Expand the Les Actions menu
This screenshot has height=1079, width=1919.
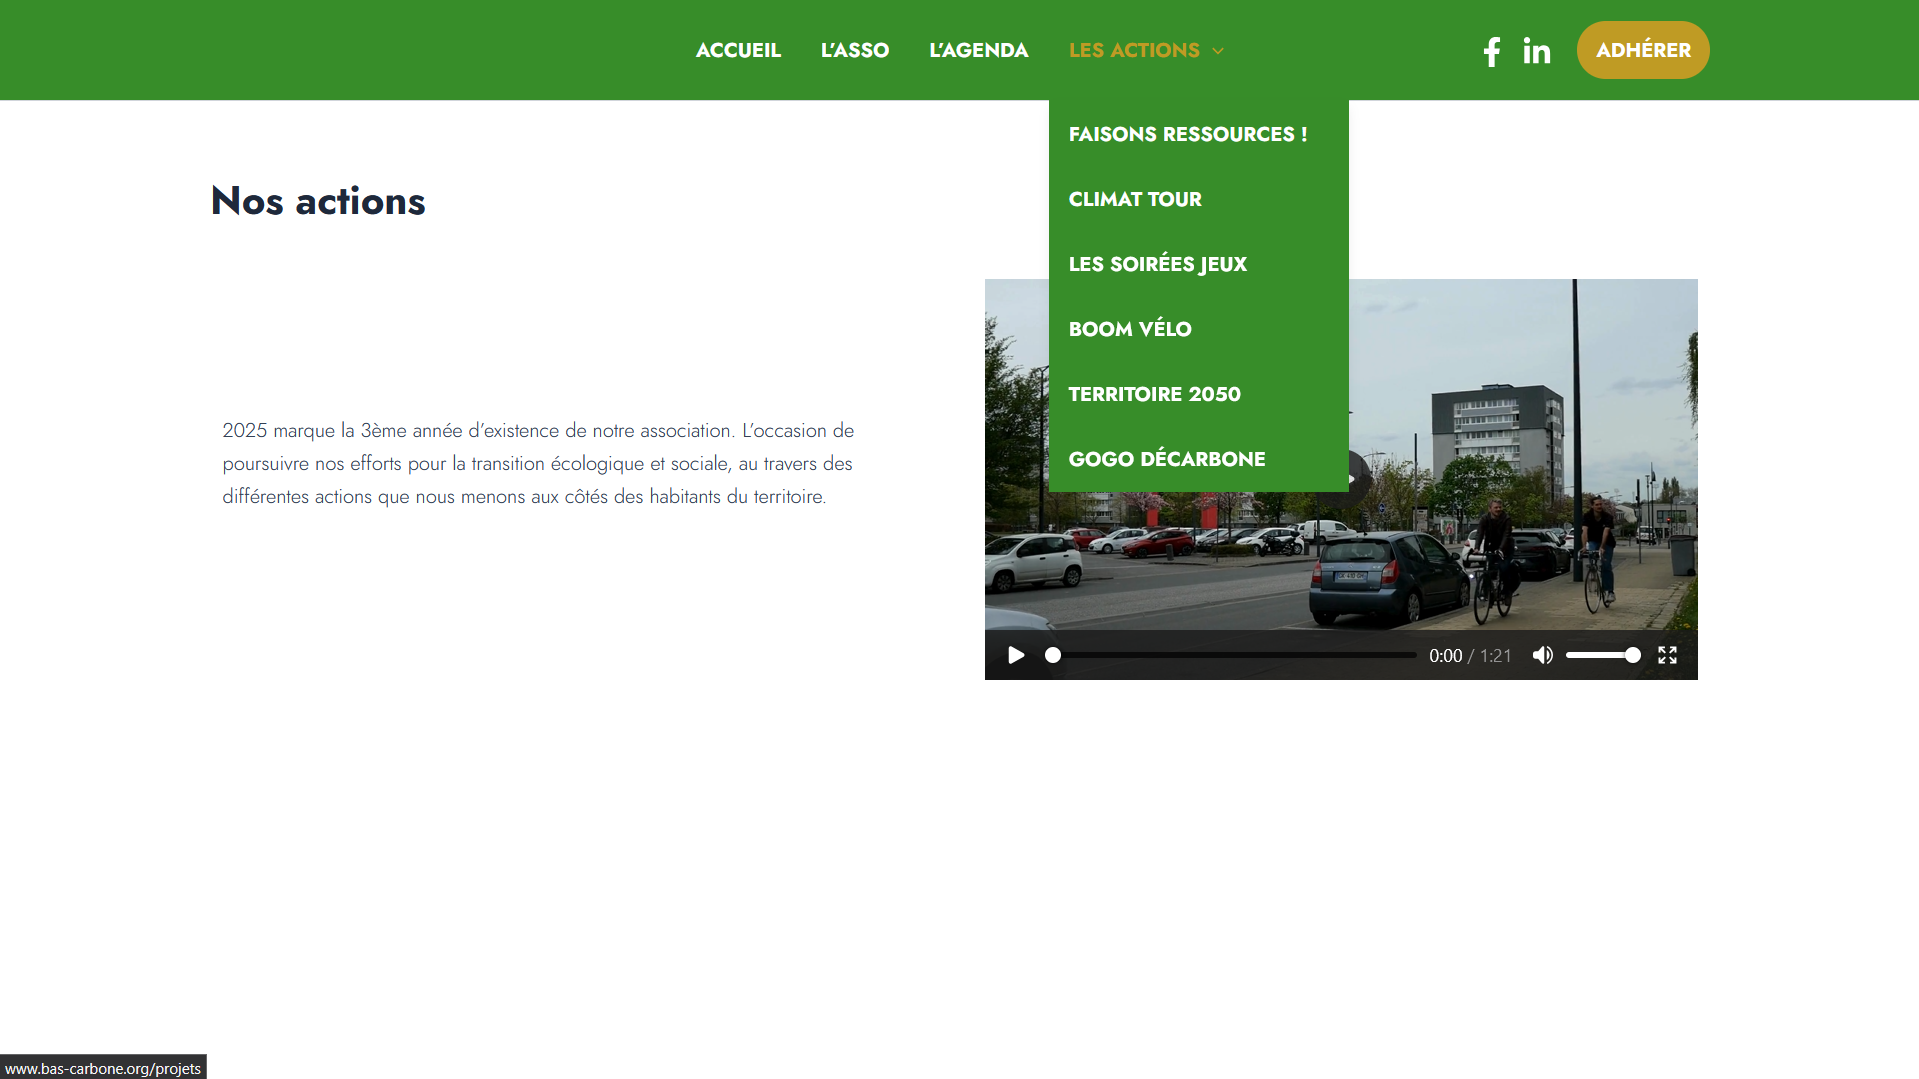click(x=1134, y=50)
